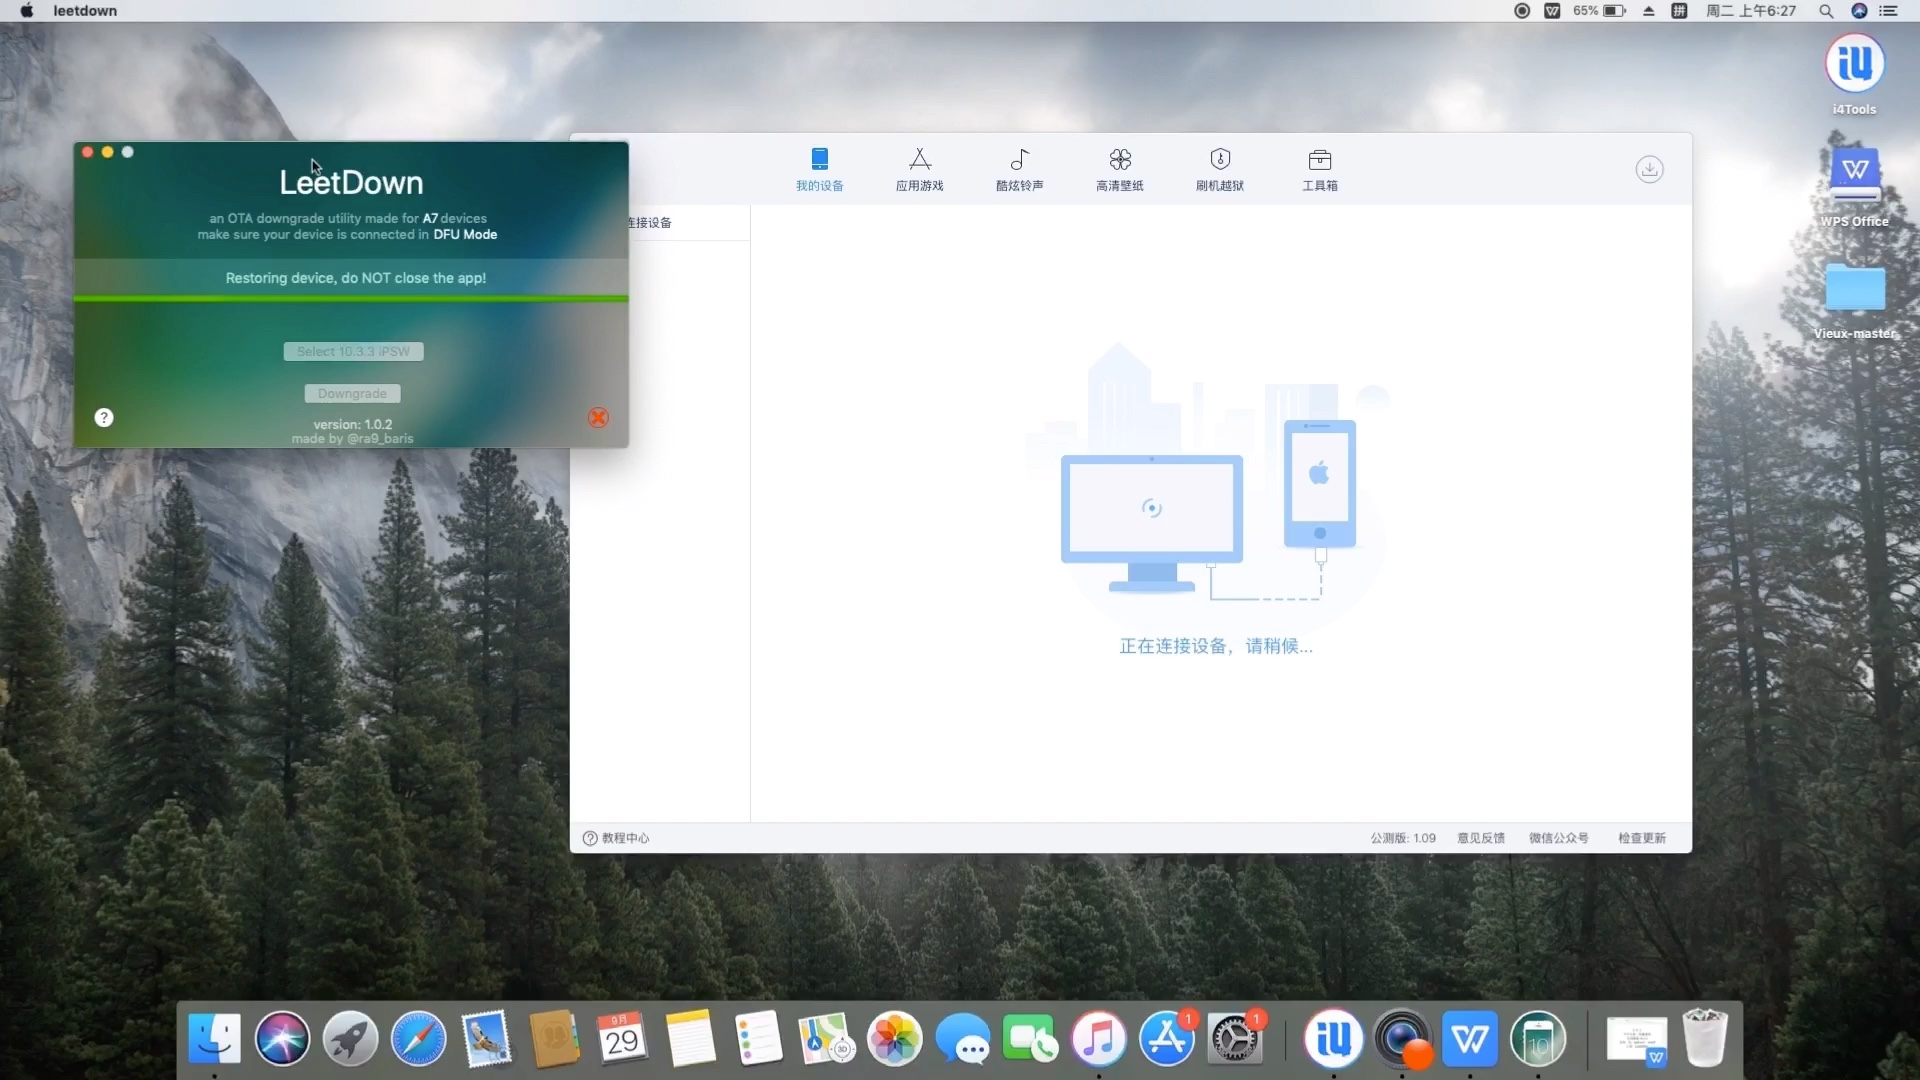The height and width of the screenshot is (1080, 1920).
Task: Open the Vieux-master desktop folder
Action: 1854,300
